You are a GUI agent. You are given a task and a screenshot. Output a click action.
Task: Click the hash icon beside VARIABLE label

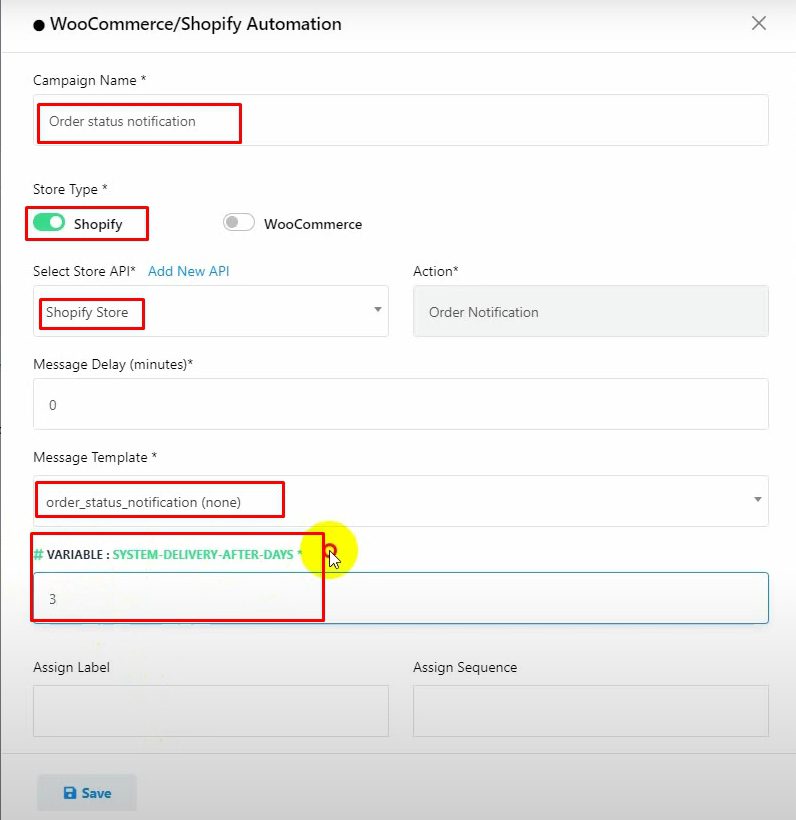[38, 554]
